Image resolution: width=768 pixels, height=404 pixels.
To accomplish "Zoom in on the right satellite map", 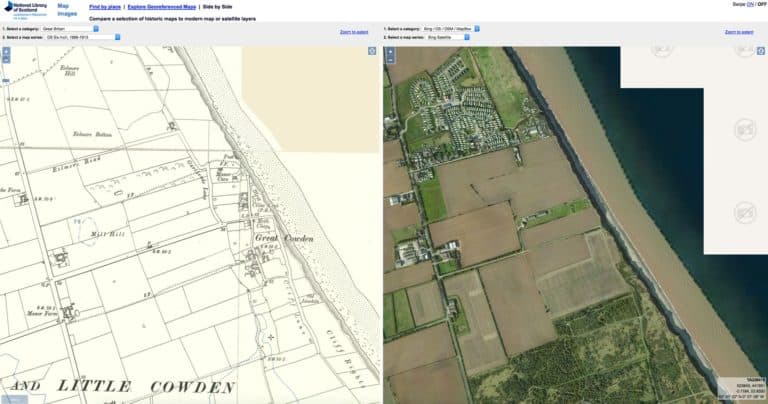I will pos(390,51).
